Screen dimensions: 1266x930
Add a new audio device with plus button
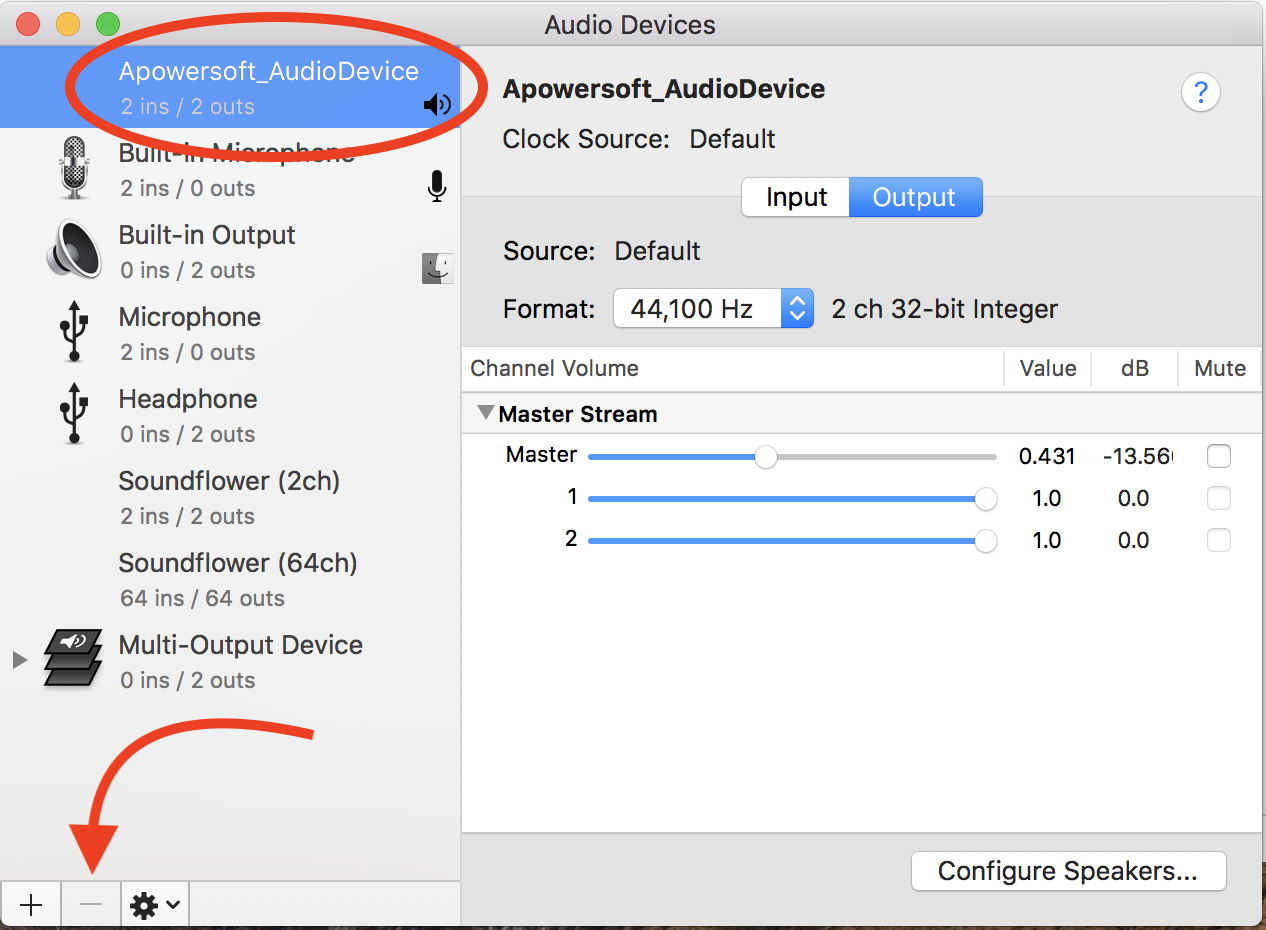click(x=31, y=905)
